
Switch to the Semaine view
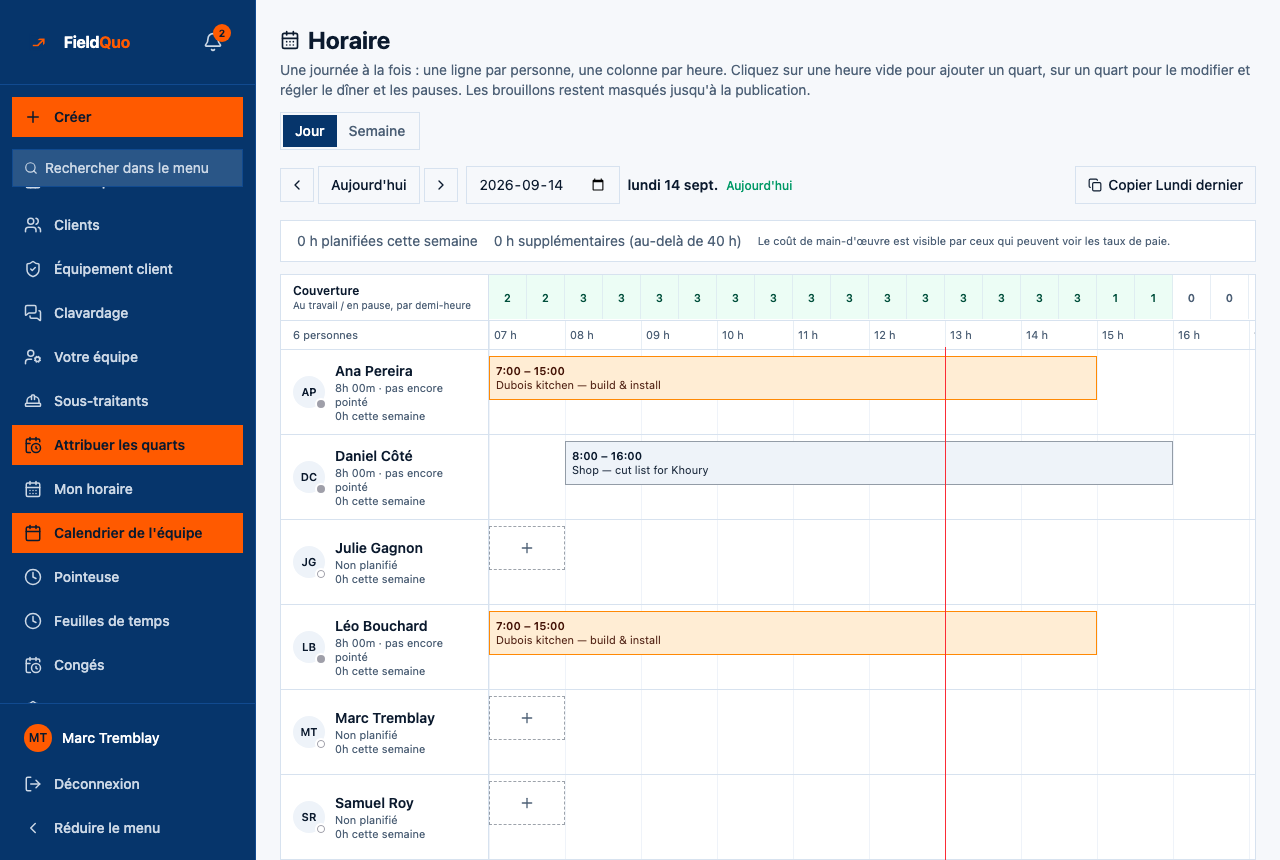[x=377, y=131]
